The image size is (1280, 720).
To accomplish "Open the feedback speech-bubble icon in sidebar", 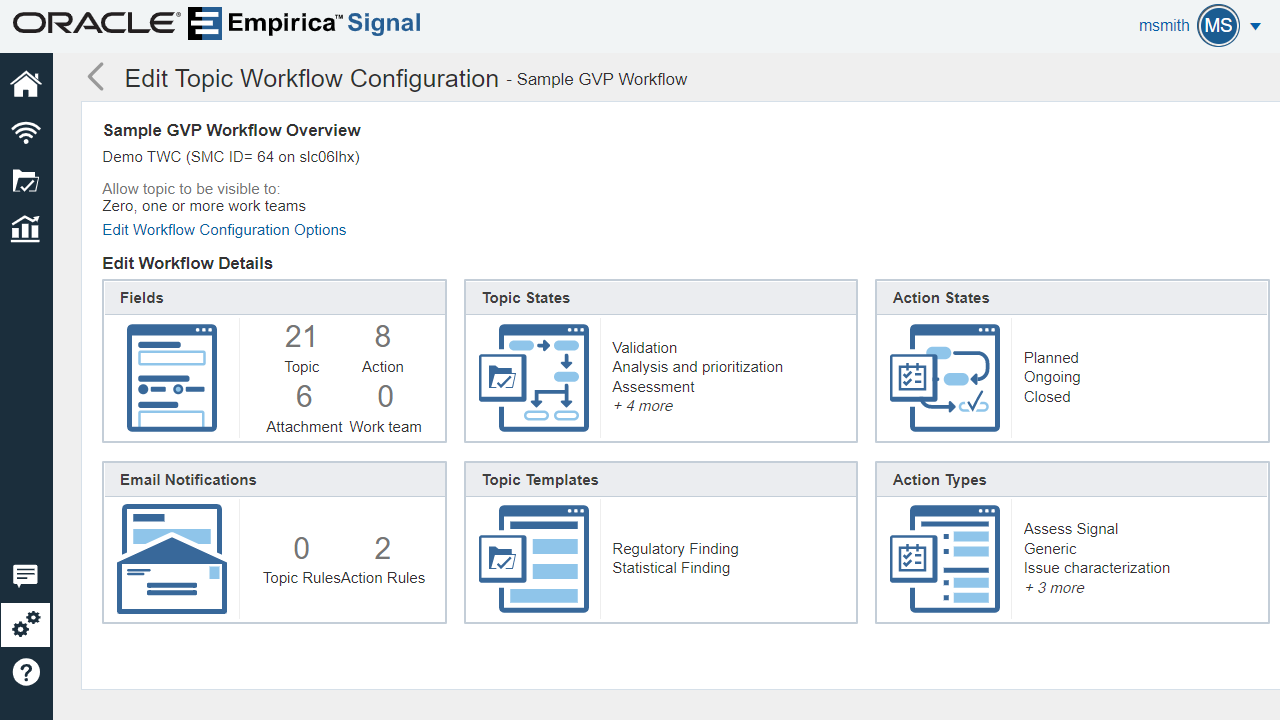I will 26,576.
